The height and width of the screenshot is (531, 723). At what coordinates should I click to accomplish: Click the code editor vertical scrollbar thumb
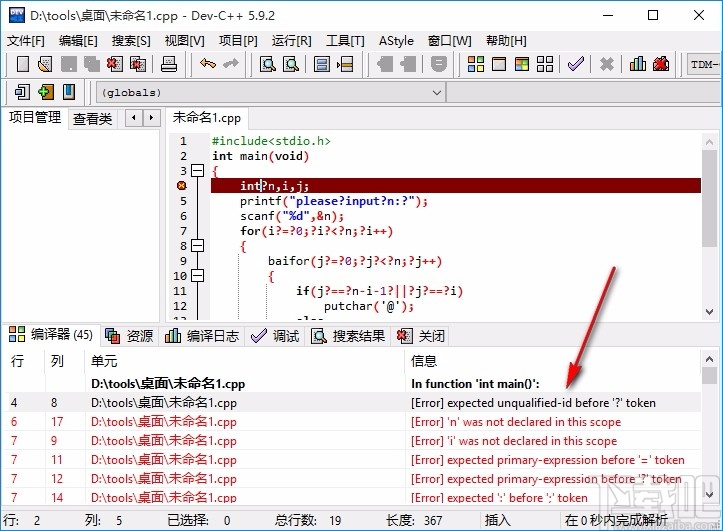(x=709, y=198)
